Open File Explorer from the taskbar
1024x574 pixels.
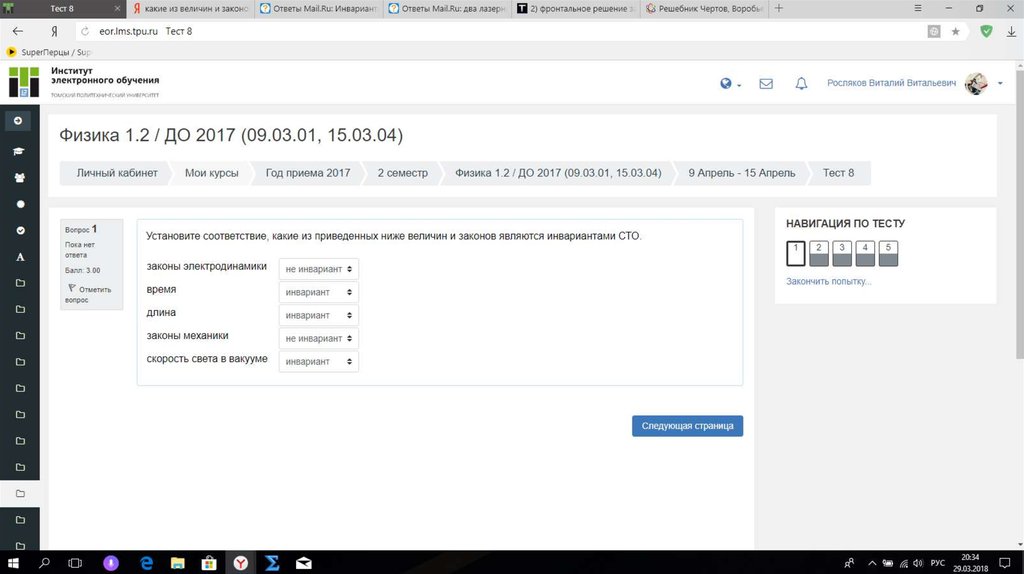pos(178,563)
